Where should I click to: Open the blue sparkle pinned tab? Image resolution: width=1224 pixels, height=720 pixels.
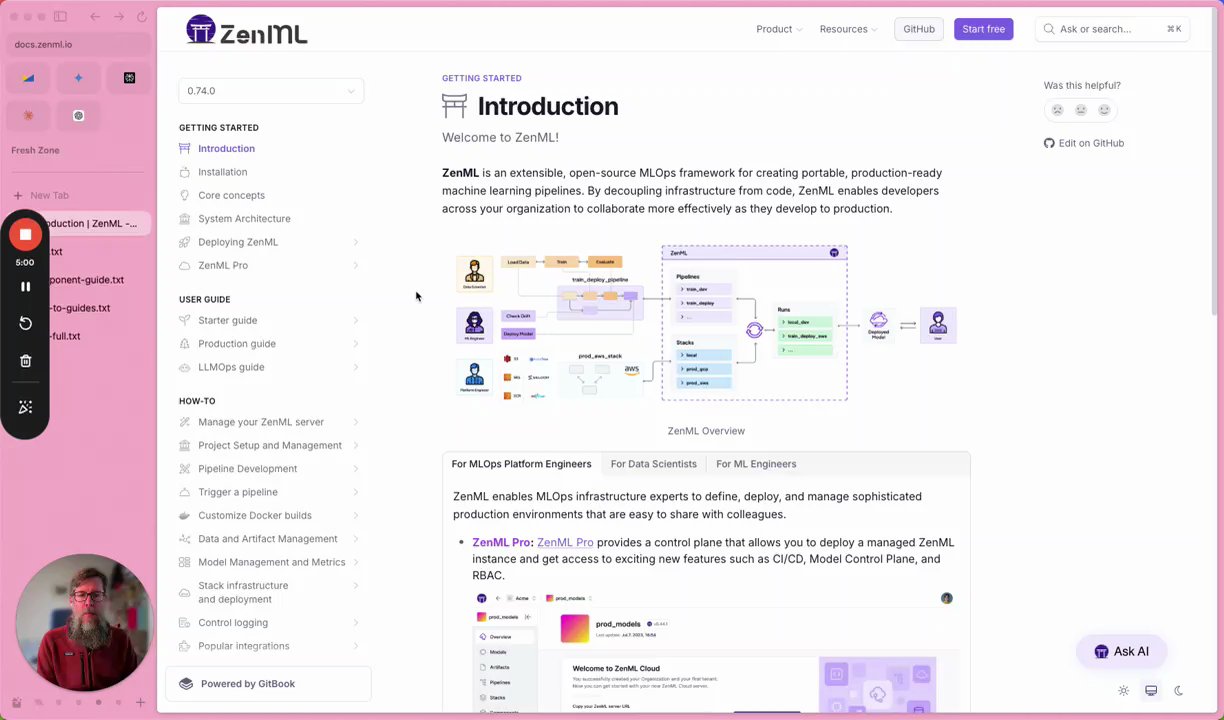tap(78, 78)
